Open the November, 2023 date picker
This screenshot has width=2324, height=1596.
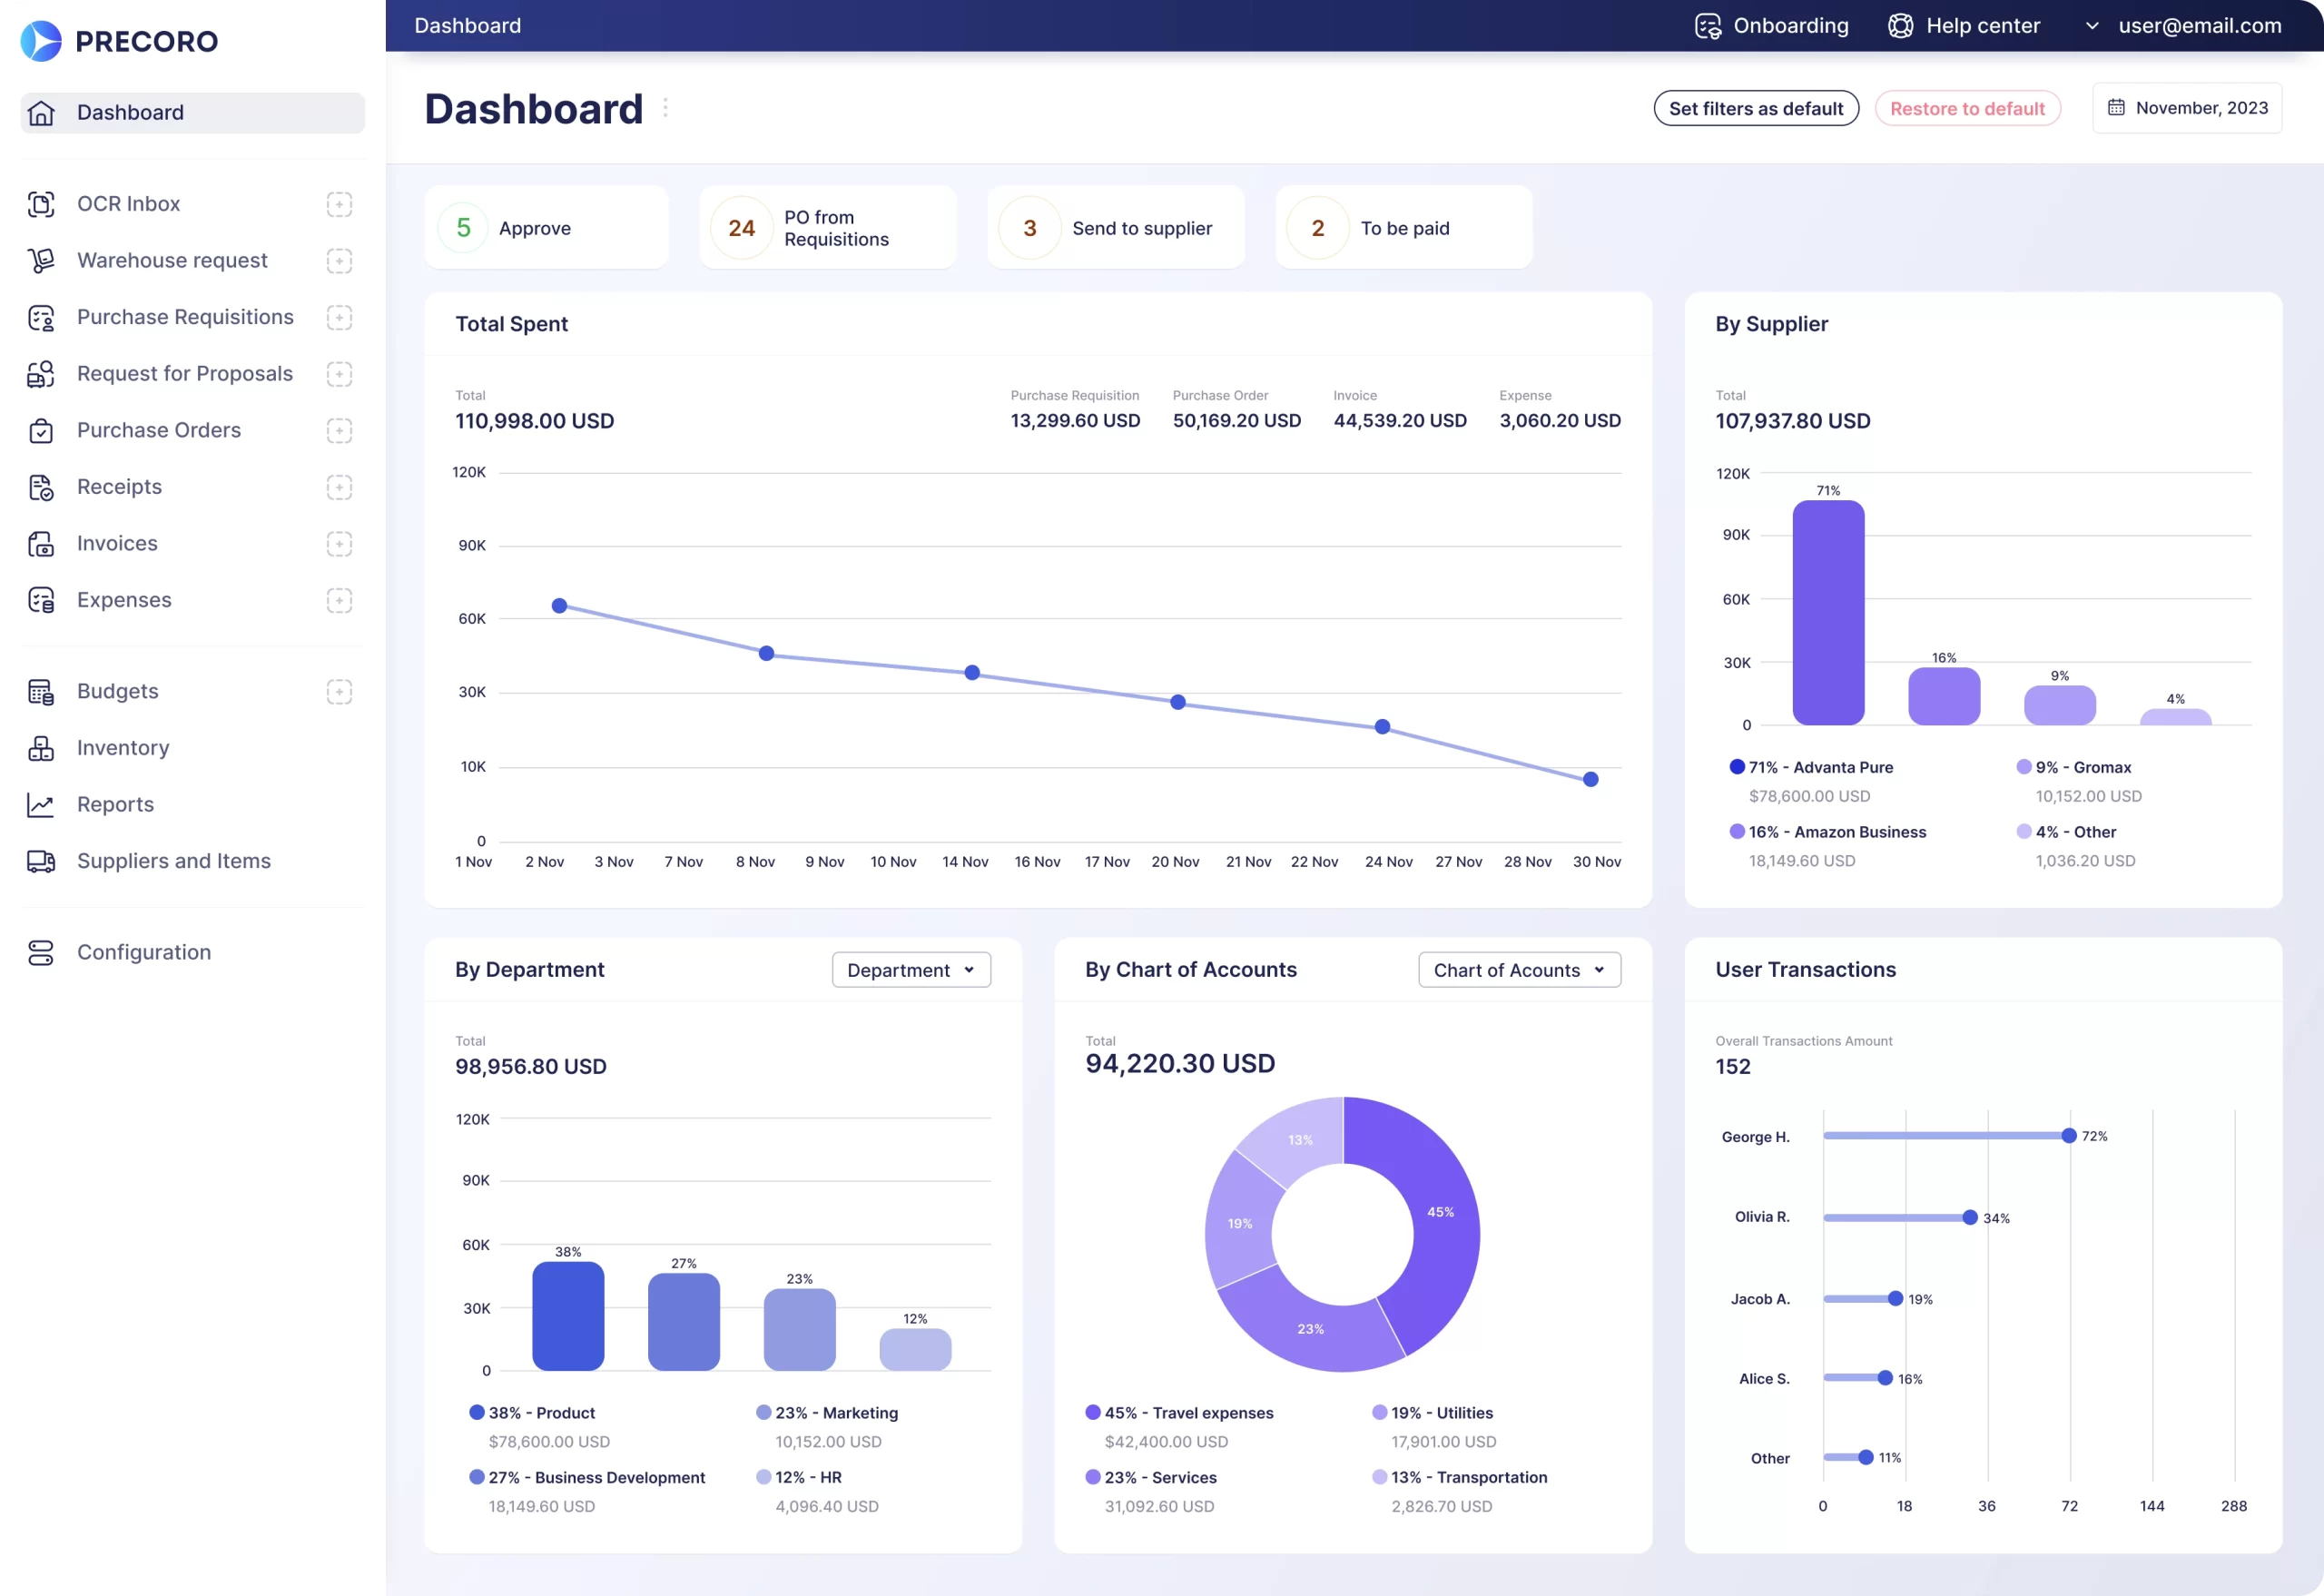2187,108
